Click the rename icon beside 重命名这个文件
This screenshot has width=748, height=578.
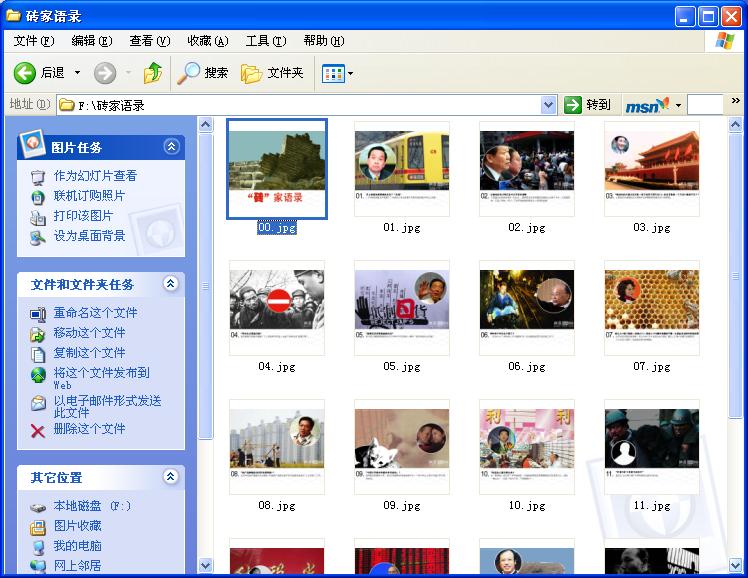38,314
